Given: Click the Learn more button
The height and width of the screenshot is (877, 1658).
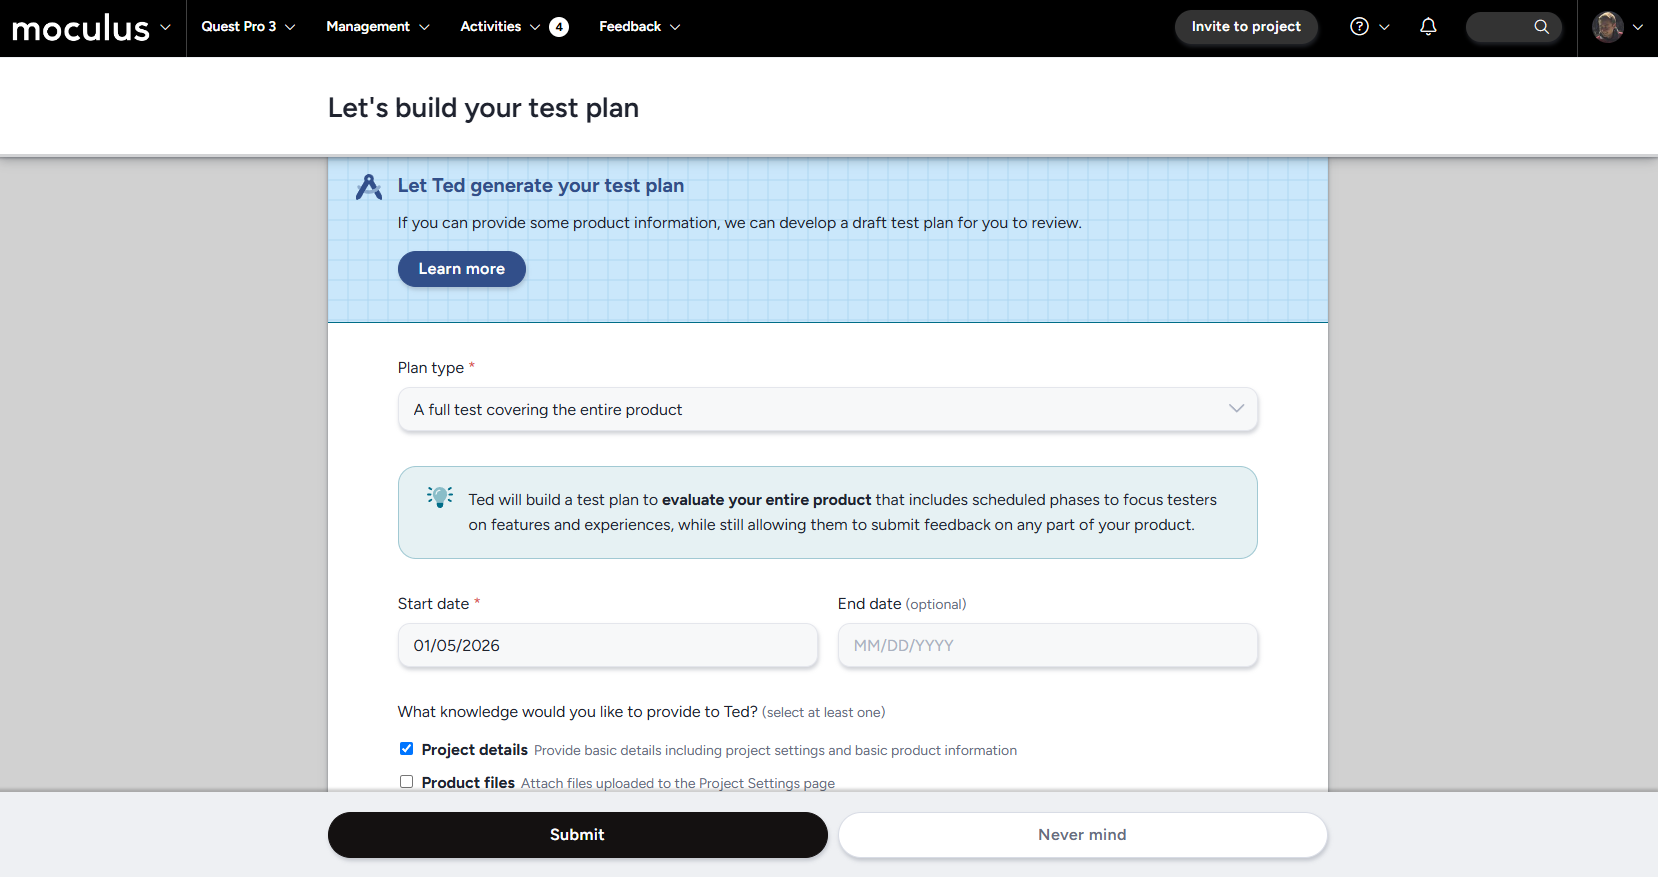Looking at the screenshot, I should pyautogui.click(x=461, y=269).
